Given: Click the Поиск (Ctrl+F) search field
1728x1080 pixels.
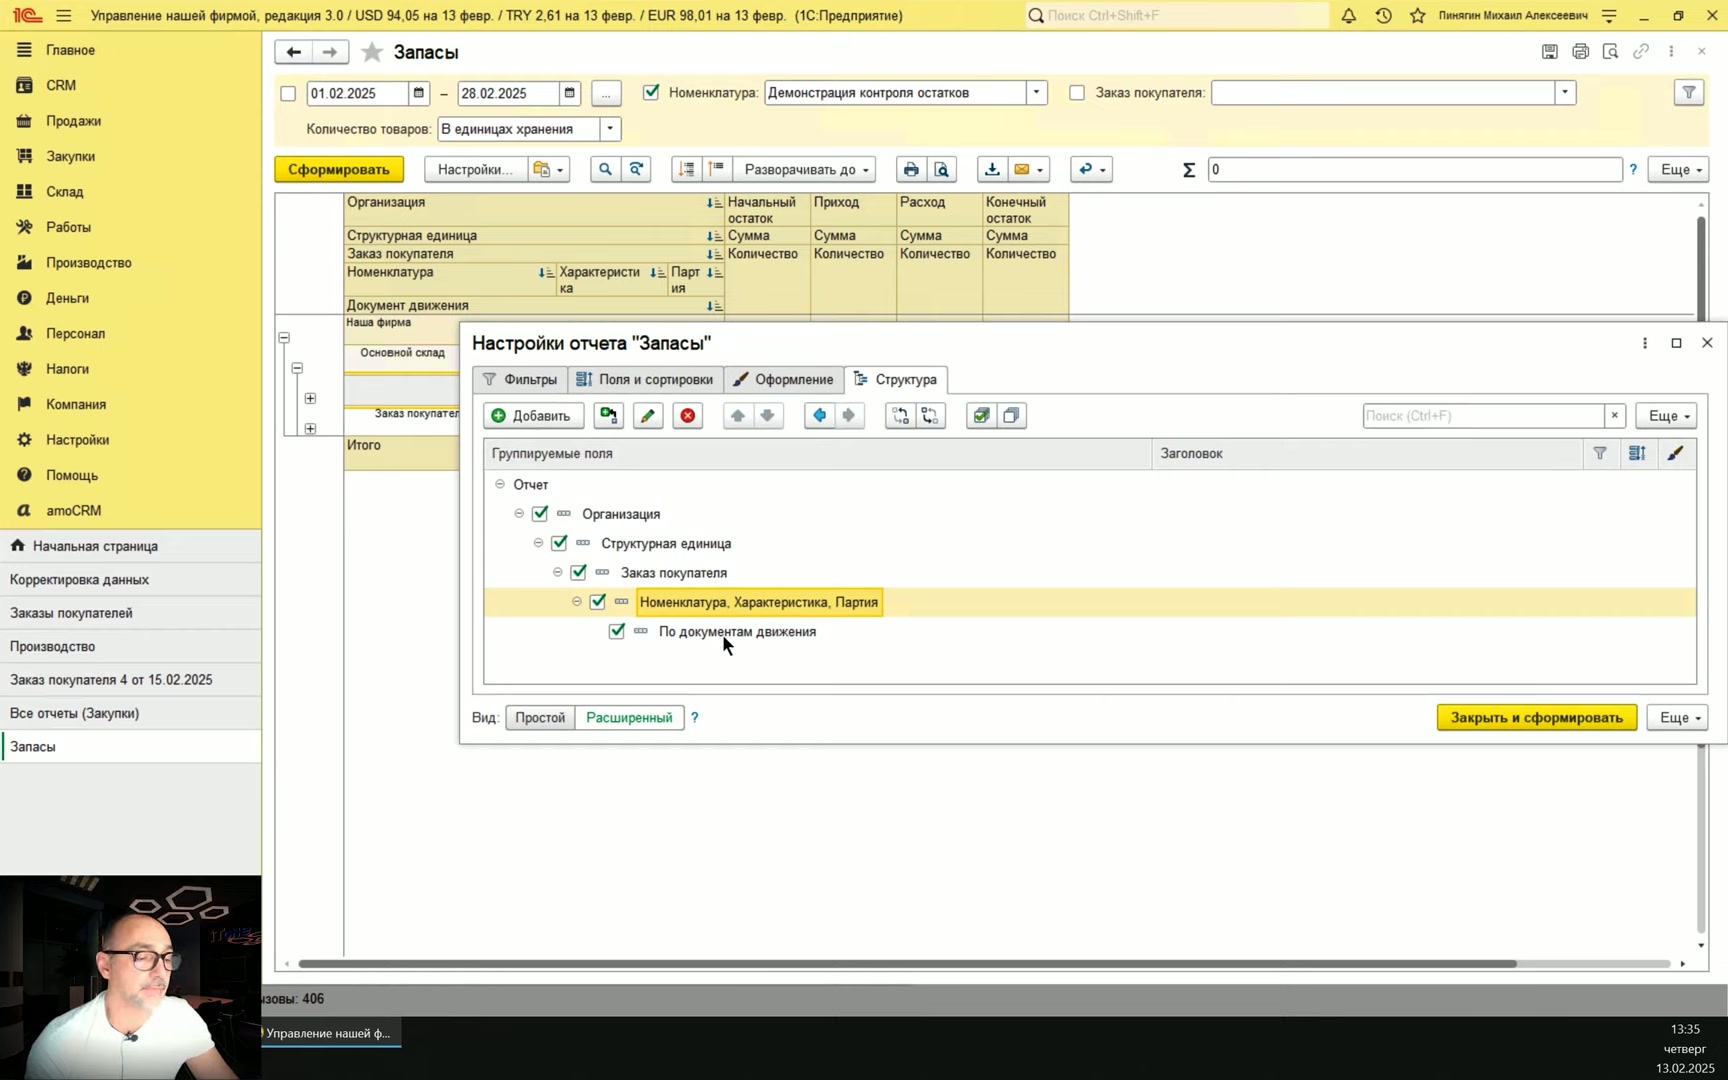Looking at the screenshot, I should [1484, 416].
